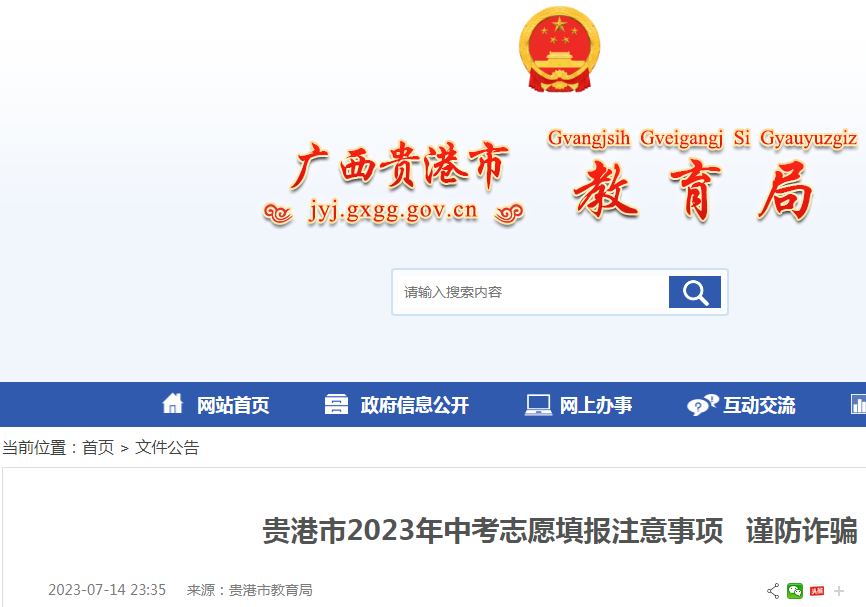Focus the 请输入搜索内容 search field
Image resolution: width=866 pixels, height=607 pixels.
533,292
